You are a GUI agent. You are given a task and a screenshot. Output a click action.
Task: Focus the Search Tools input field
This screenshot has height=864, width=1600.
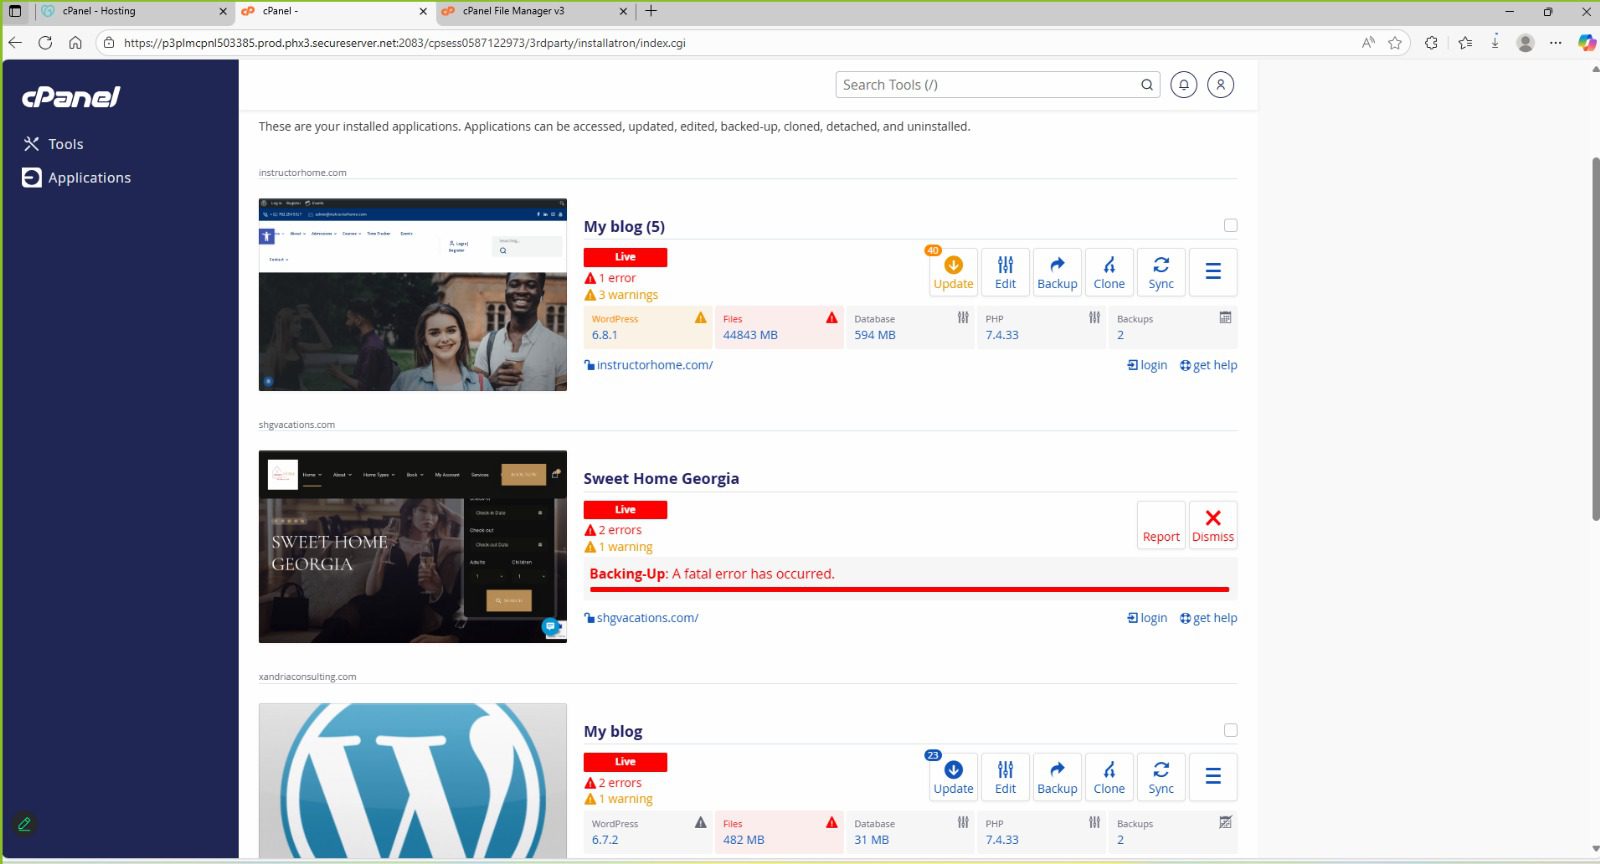[985, 85]
